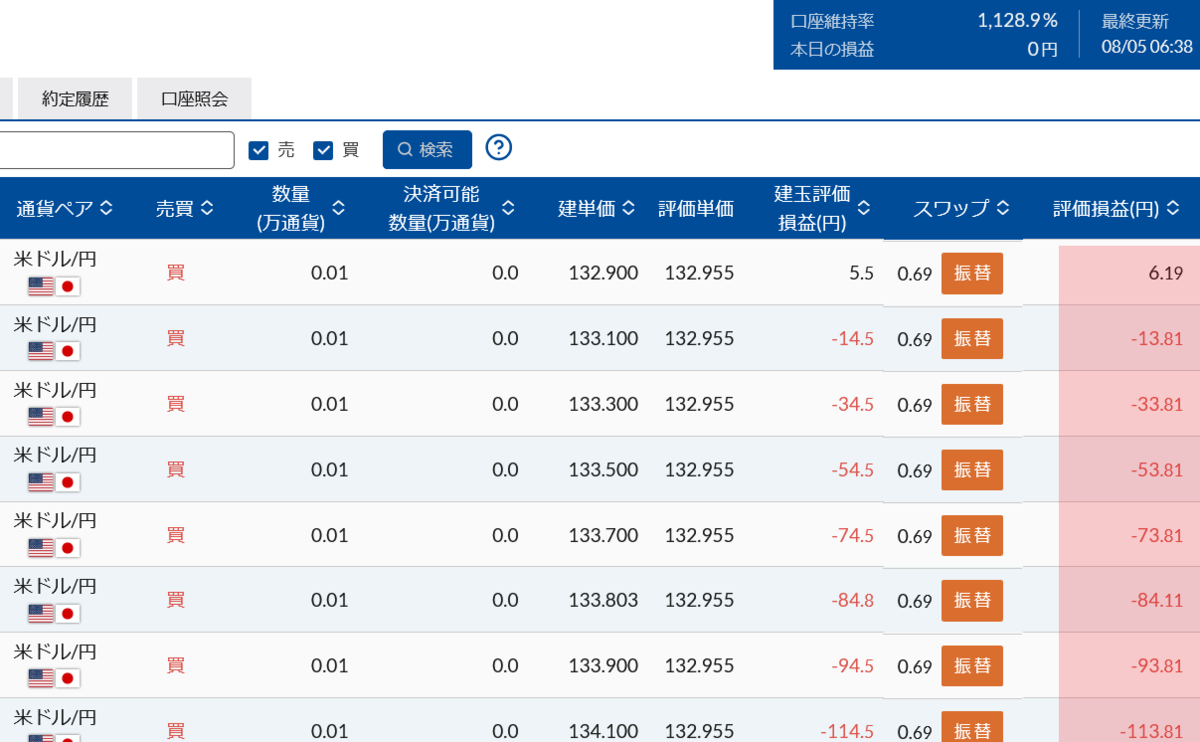The image size is (1200, 742).
Task: Click 振替 for the 132.900 position
Action: click(x=972, y=273)
